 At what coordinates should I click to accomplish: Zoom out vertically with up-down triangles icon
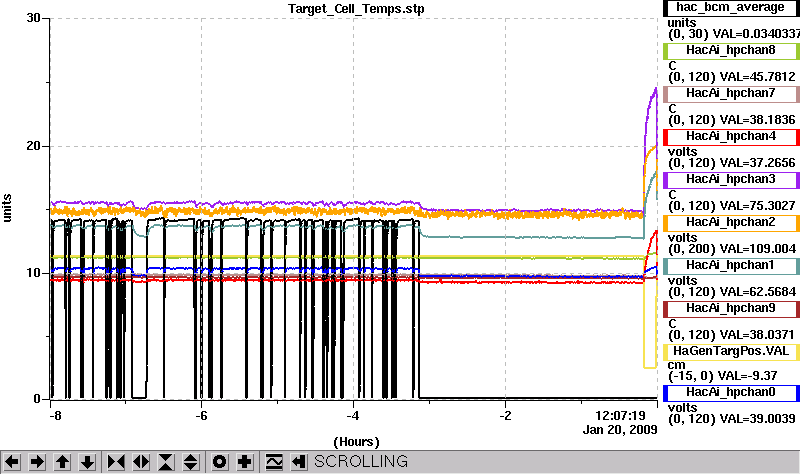click(191, 462)
